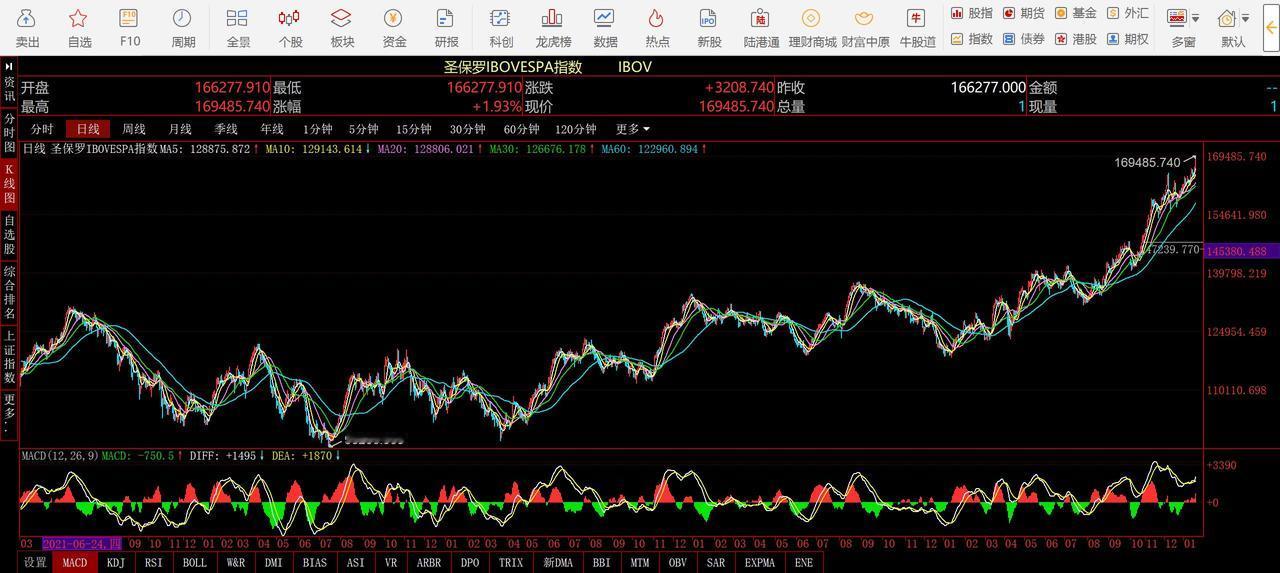This screenshot has height=573, width=1280.
Task: Click the 热点 flame icon
Action: 657,19
